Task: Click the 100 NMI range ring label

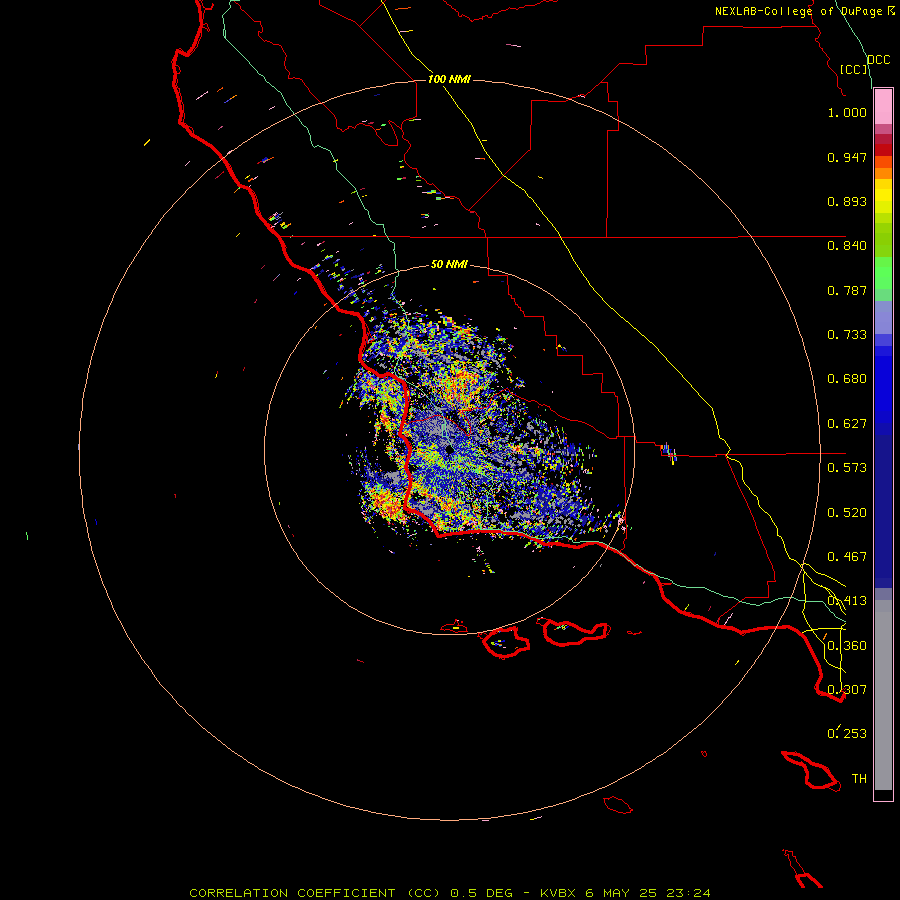Action: pos(449,79)
